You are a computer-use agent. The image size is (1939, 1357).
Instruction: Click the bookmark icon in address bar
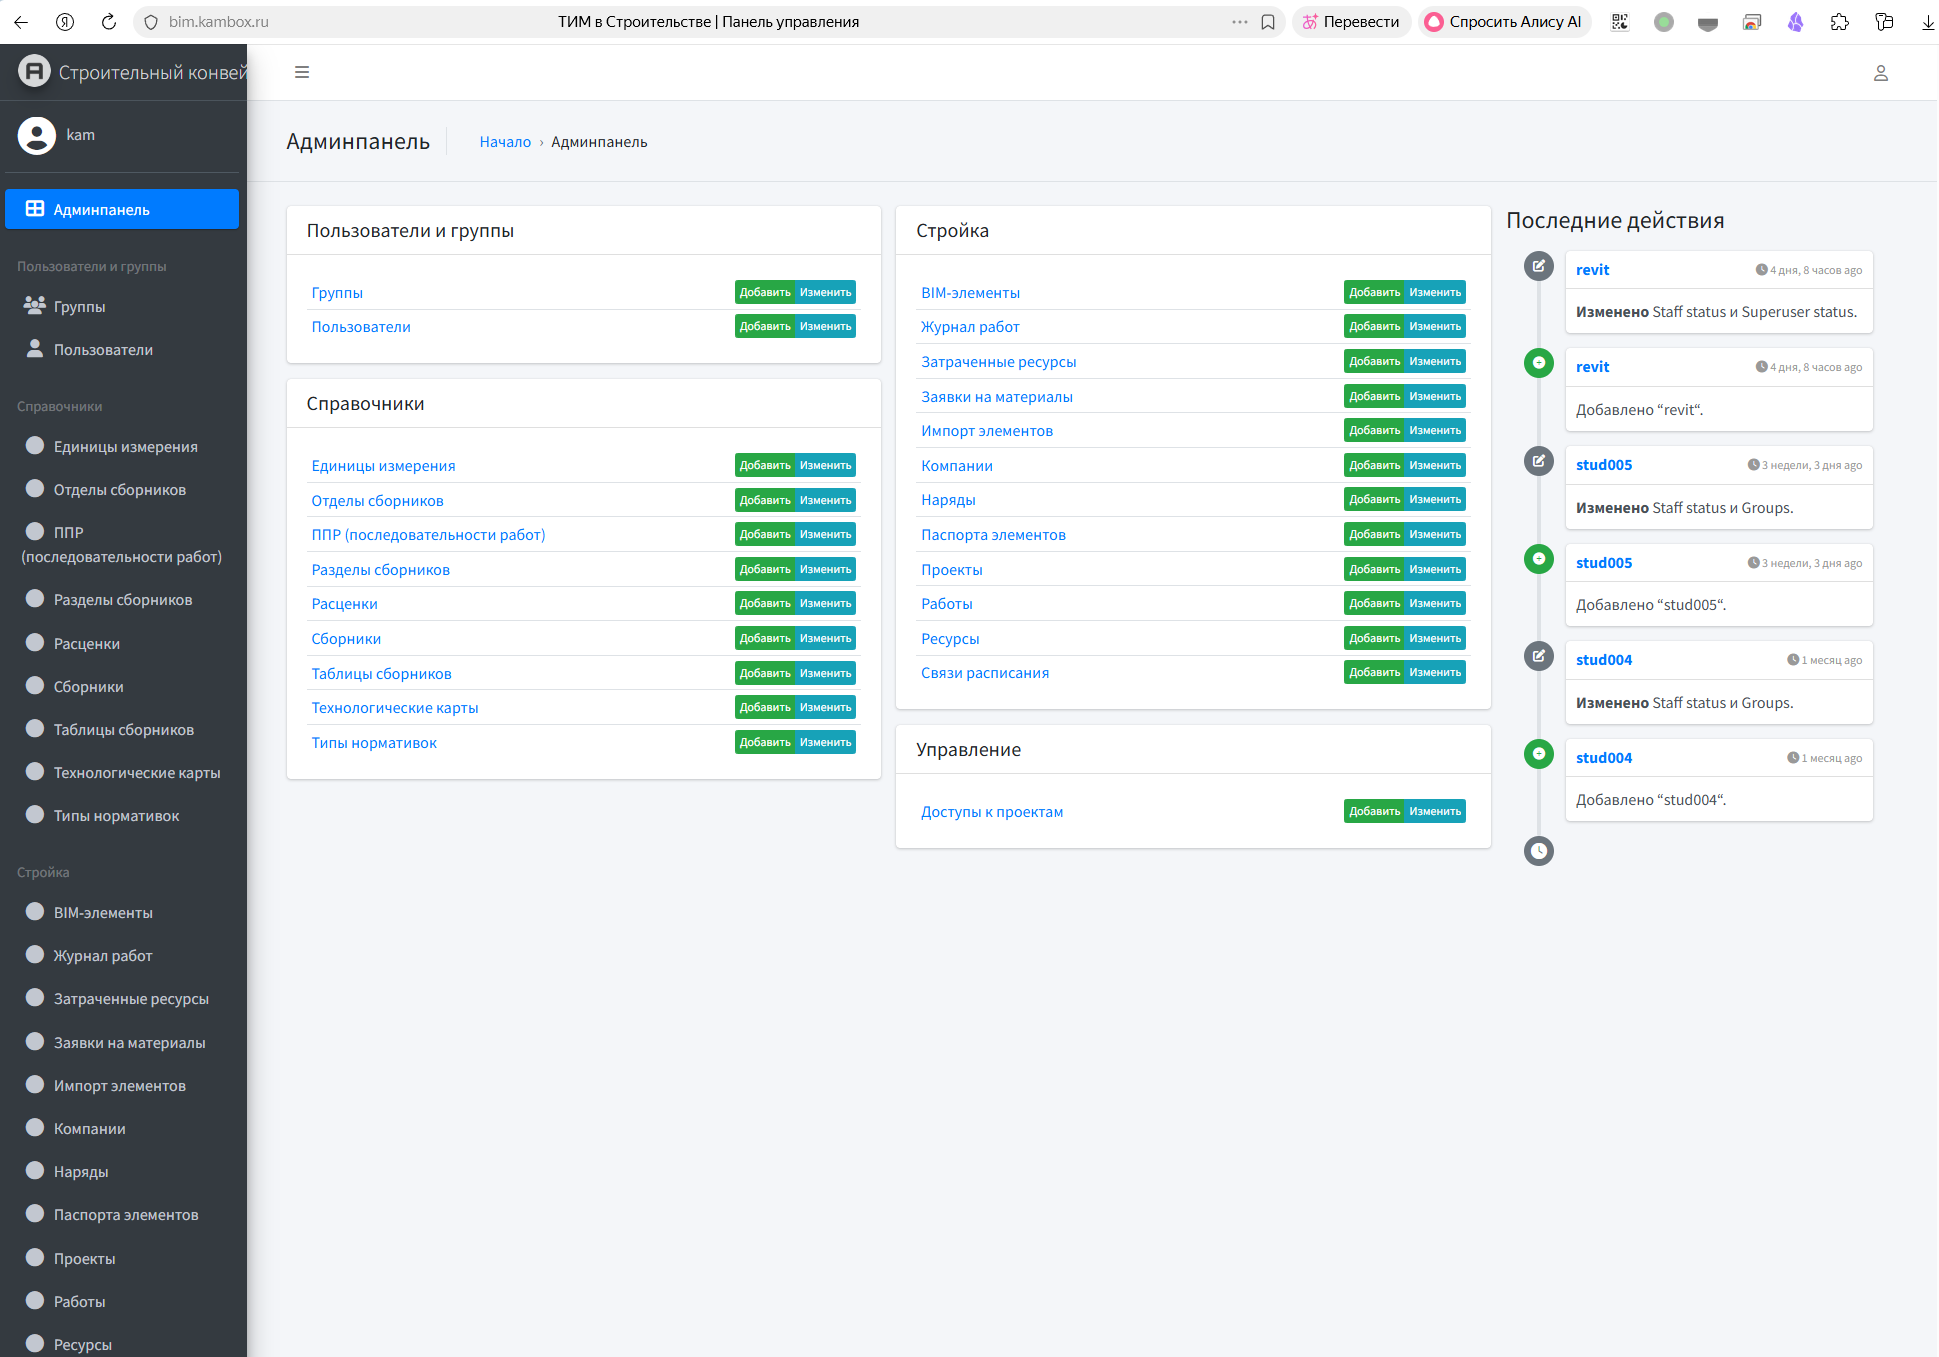pyautogui.click(x=1268, y=22)
